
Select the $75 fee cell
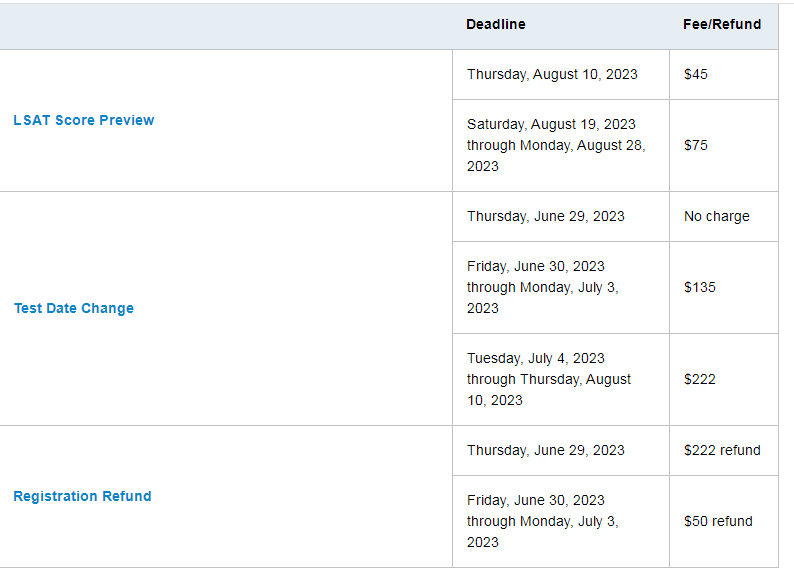tap(724, 145)
